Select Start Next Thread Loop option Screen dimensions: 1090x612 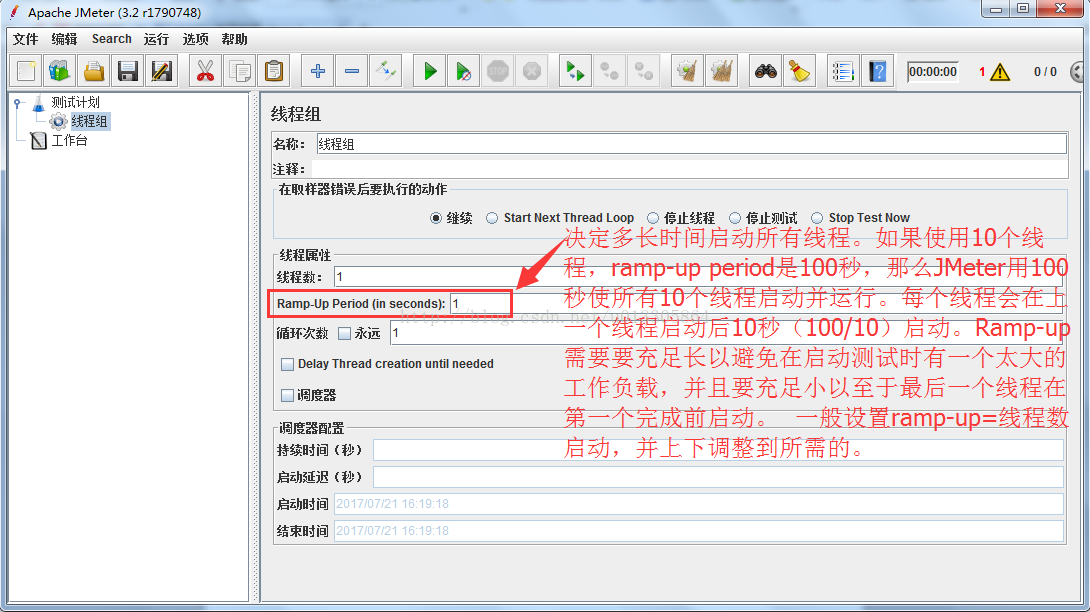pyautogui.click(x=492, y=218)
